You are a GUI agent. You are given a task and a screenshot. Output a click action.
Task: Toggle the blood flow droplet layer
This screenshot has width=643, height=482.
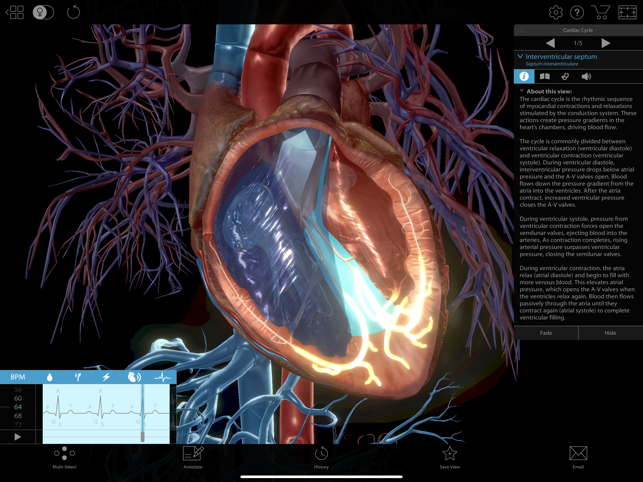click(x=50, y=377)
